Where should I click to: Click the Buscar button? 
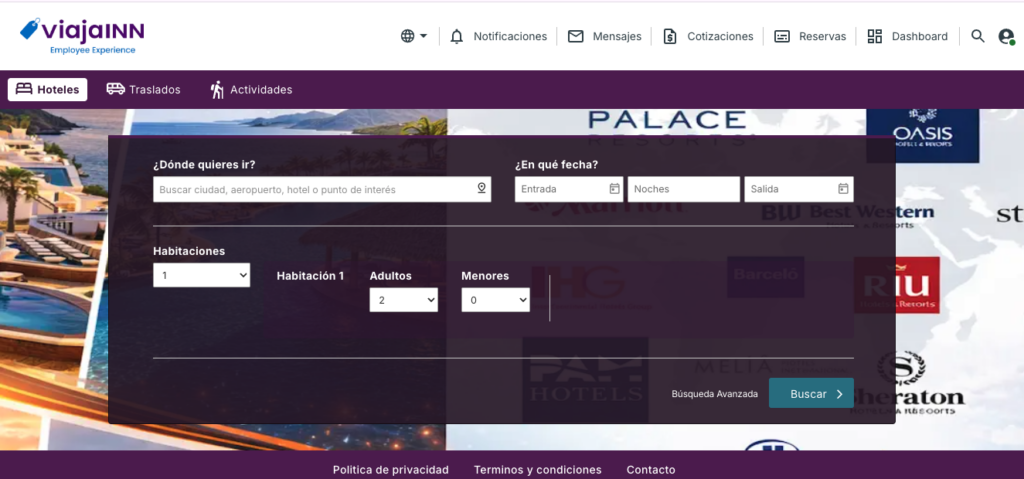point(811,393)
